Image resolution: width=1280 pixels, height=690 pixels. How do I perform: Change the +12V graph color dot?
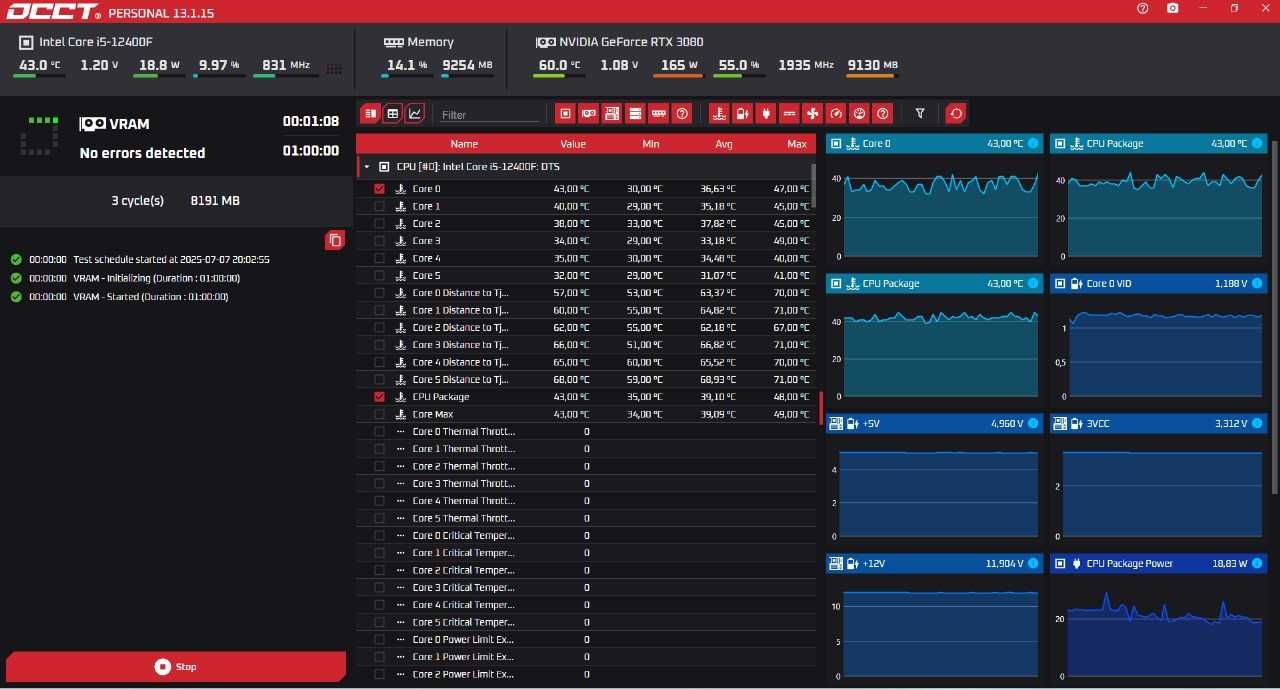pyautogui.click(x=1033, y=564)
